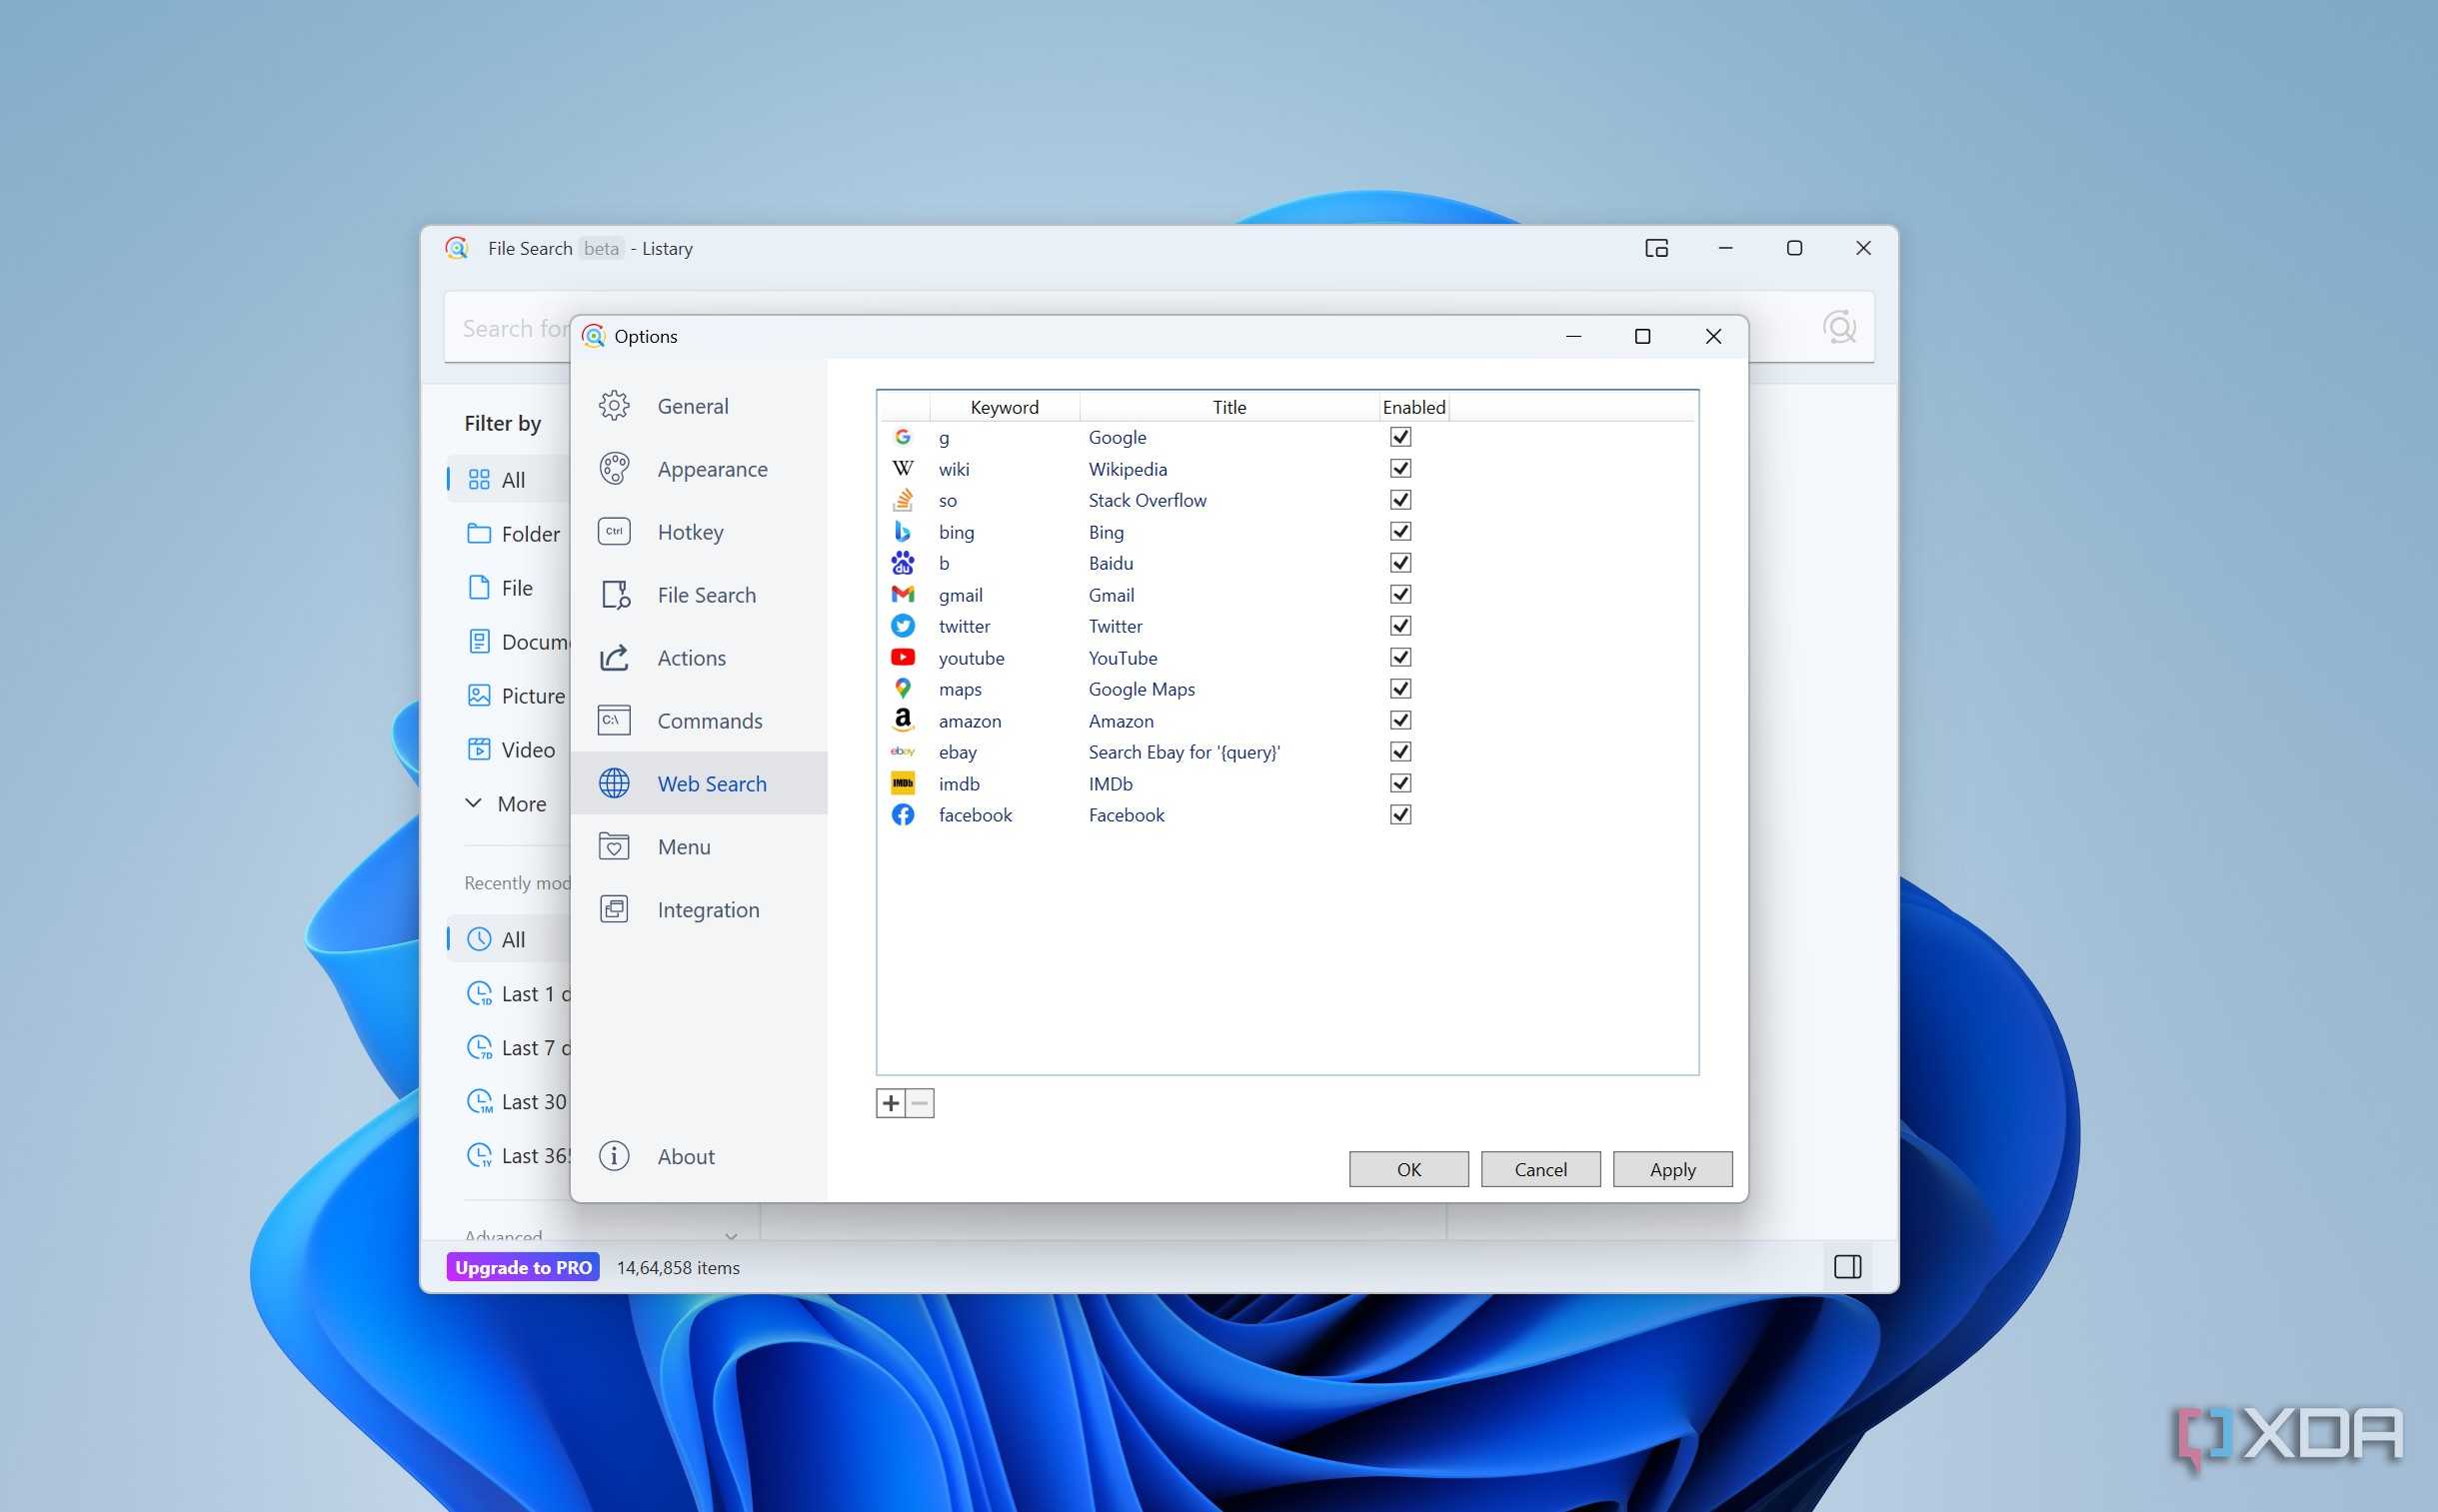Show the About page
This screenshot has width=2438, height=1512.
698,1156
